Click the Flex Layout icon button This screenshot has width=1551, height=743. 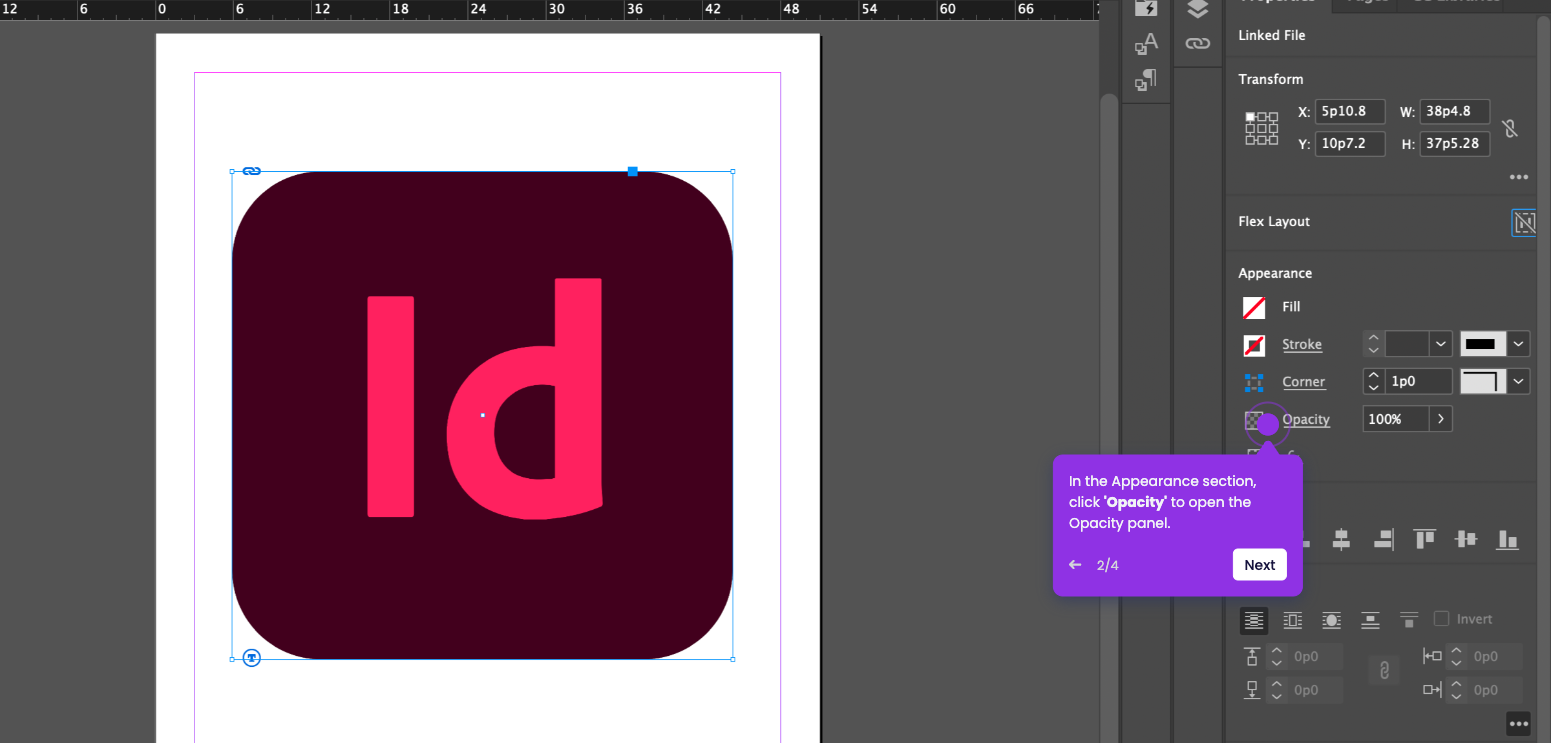click(1524, 222)
